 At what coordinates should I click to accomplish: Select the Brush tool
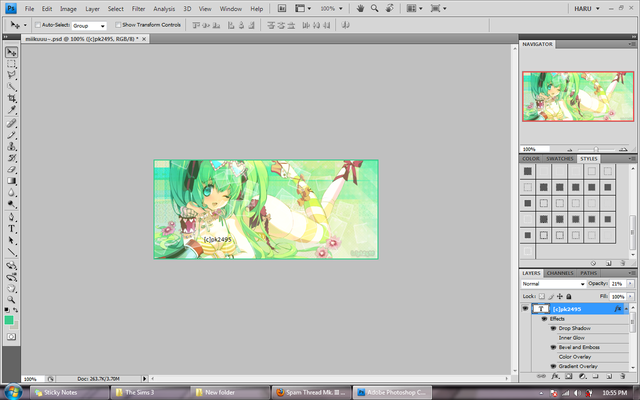(11, 135)
